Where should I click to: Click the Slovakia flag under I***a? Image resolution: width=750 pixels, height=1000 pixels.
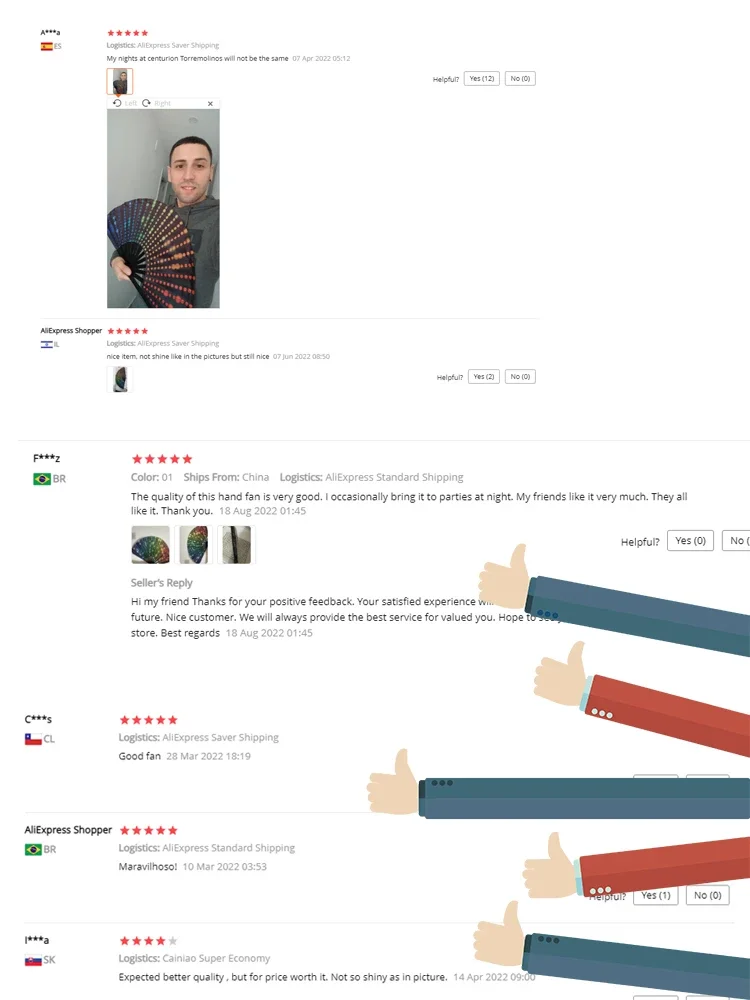coord(33,960)
